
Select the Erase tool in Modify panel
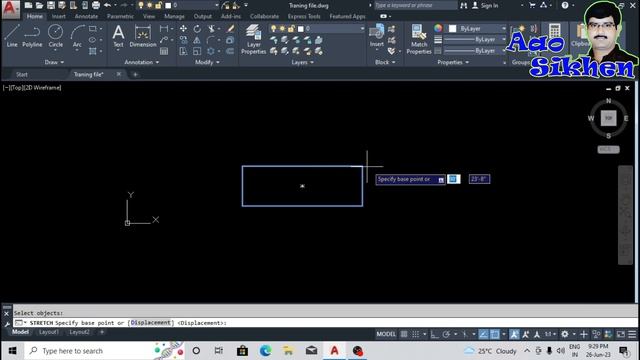(x=231, y=29)
